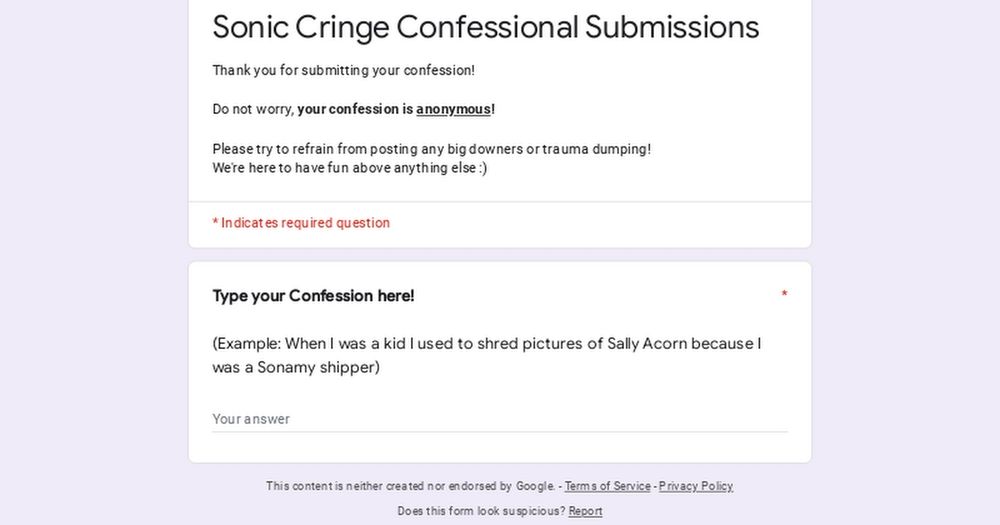Screen dimensions: 1000x525
Task: Click the smiley at the description's end
Action: (x=481, y=168)
